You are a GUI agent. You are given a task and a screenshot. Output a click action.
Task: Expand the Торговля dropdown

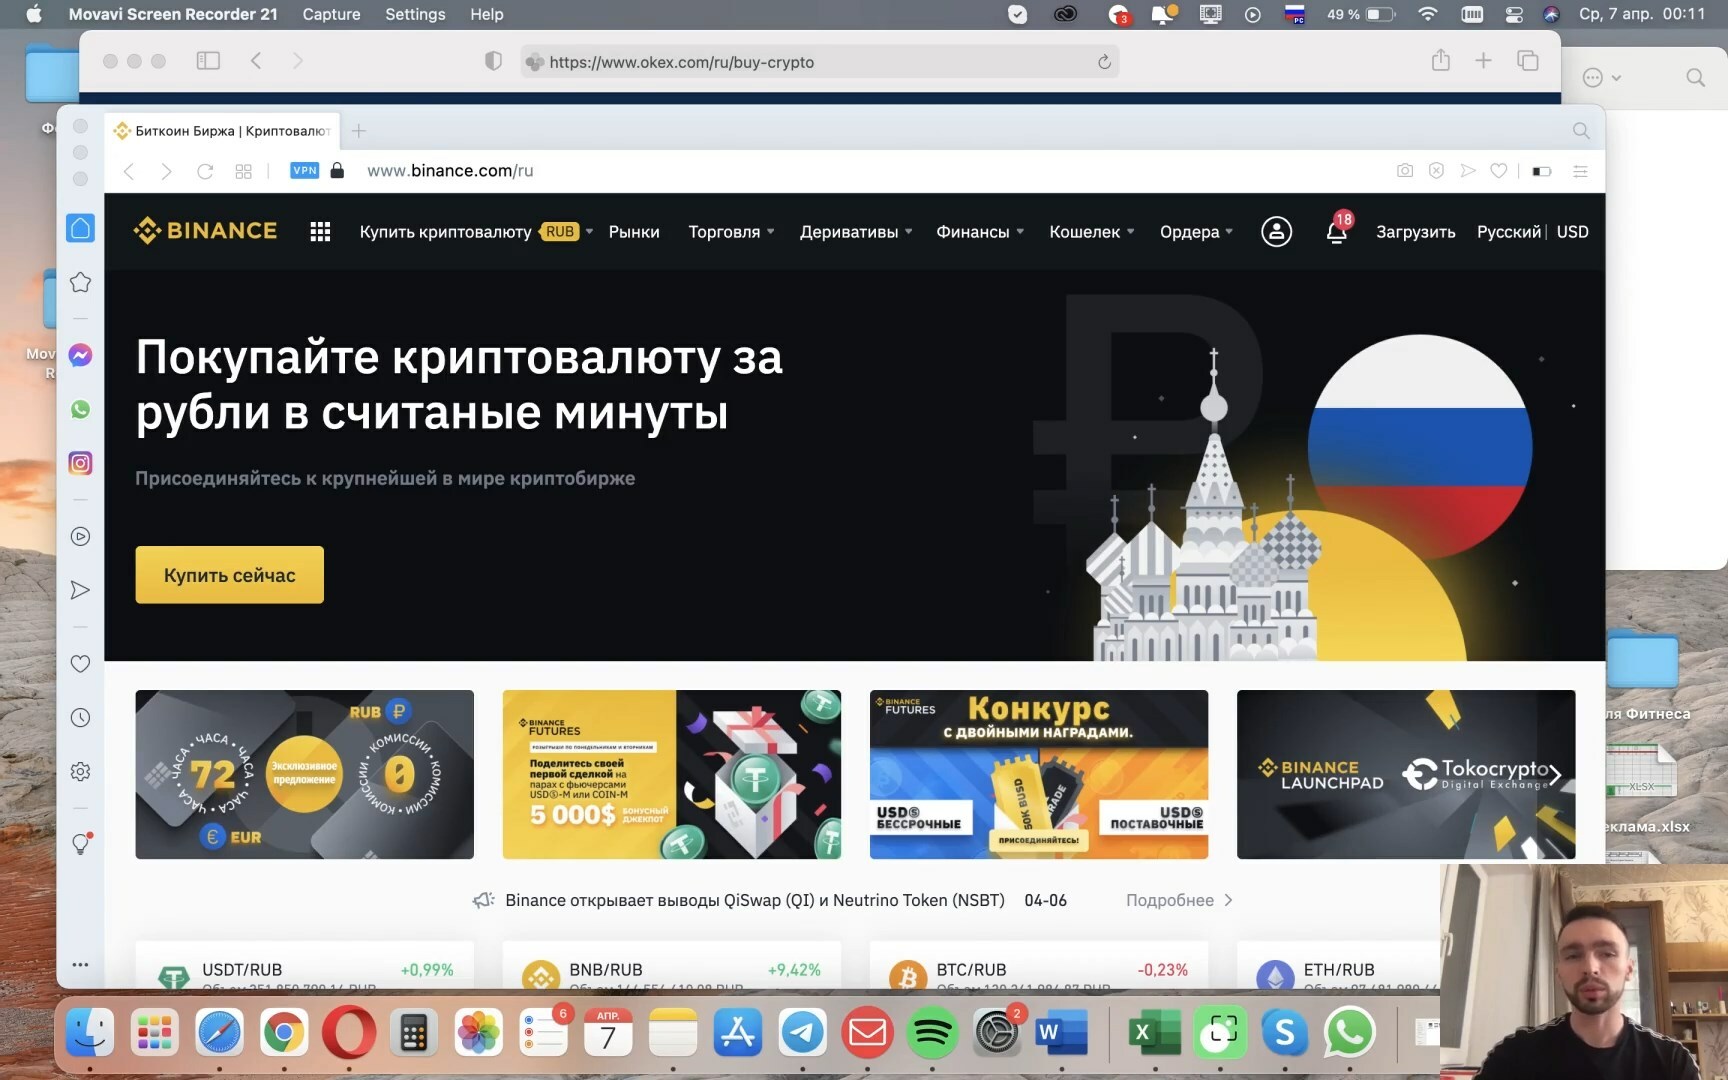coord(731,232)
